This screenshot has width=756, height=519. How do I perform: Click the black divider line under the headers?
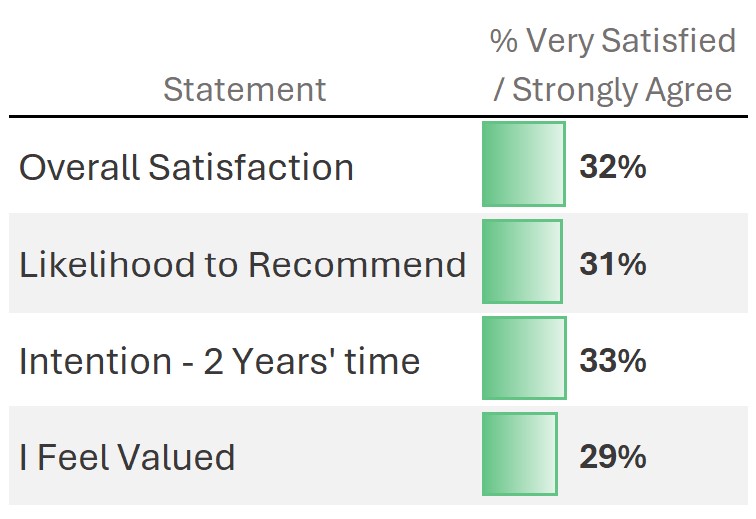tap(378, 117)
